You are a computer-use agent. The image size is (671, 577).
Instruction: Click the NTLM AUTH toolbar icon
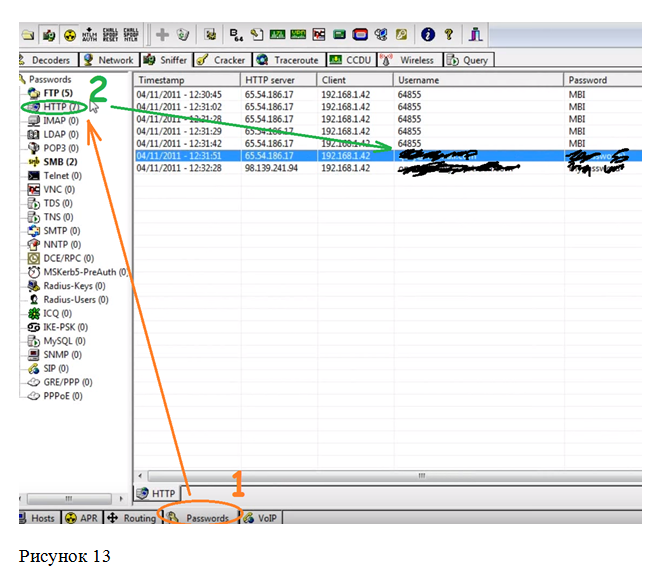tap(89, 35)
